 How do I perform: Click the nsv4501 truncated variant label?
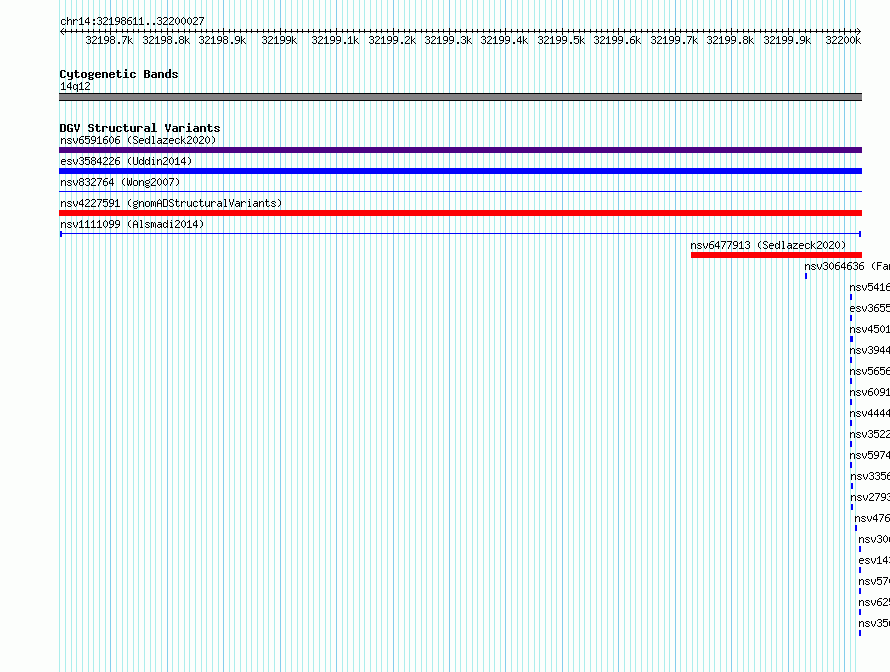pos(870,329)
